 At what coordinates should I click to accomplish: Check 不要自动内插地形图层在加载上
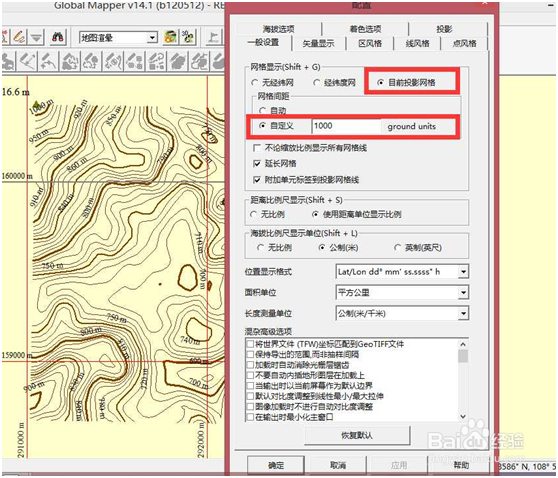(x=250, y=375)
